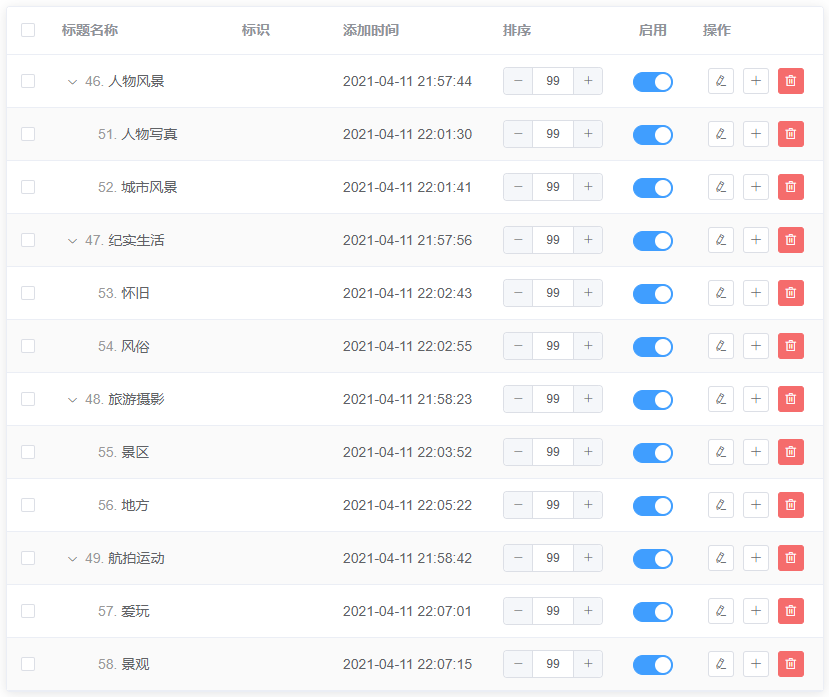
Task: Collapse the 47. 纪实生活 group
Action: (x=72, y=241)
